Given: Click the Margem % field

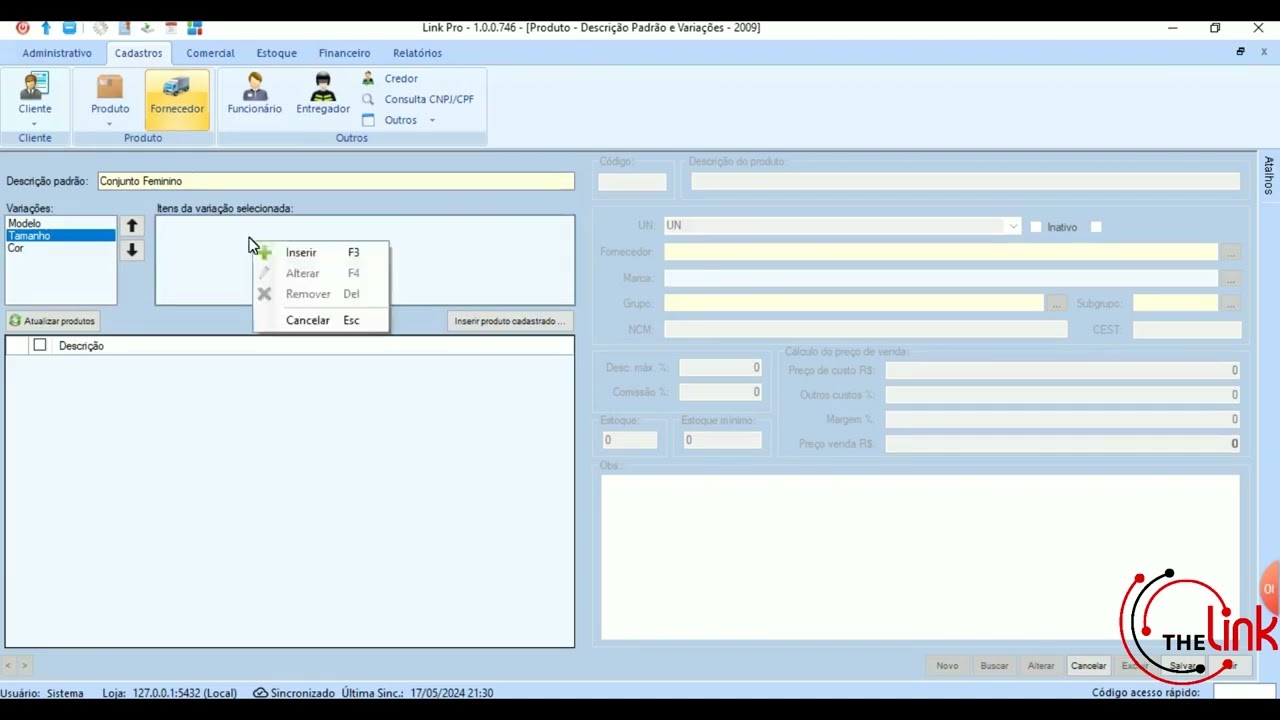Looking at the screenshot, I should (1063, 419).
